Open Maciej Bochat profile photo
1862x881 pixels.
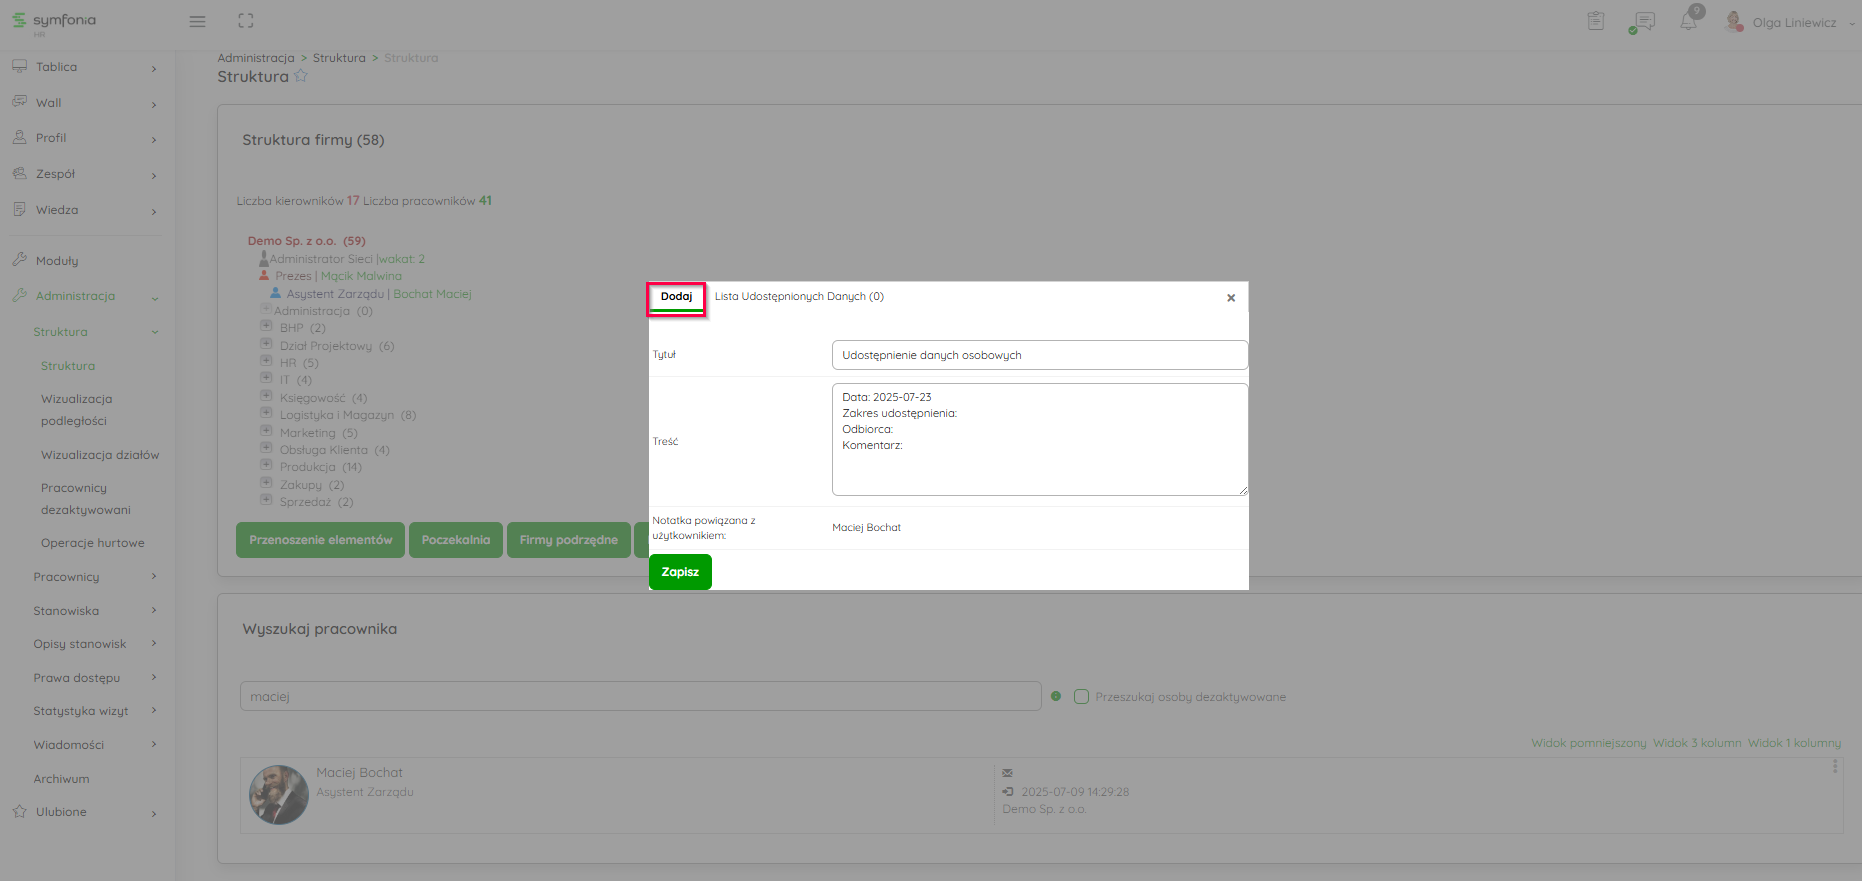pos(278,795)
